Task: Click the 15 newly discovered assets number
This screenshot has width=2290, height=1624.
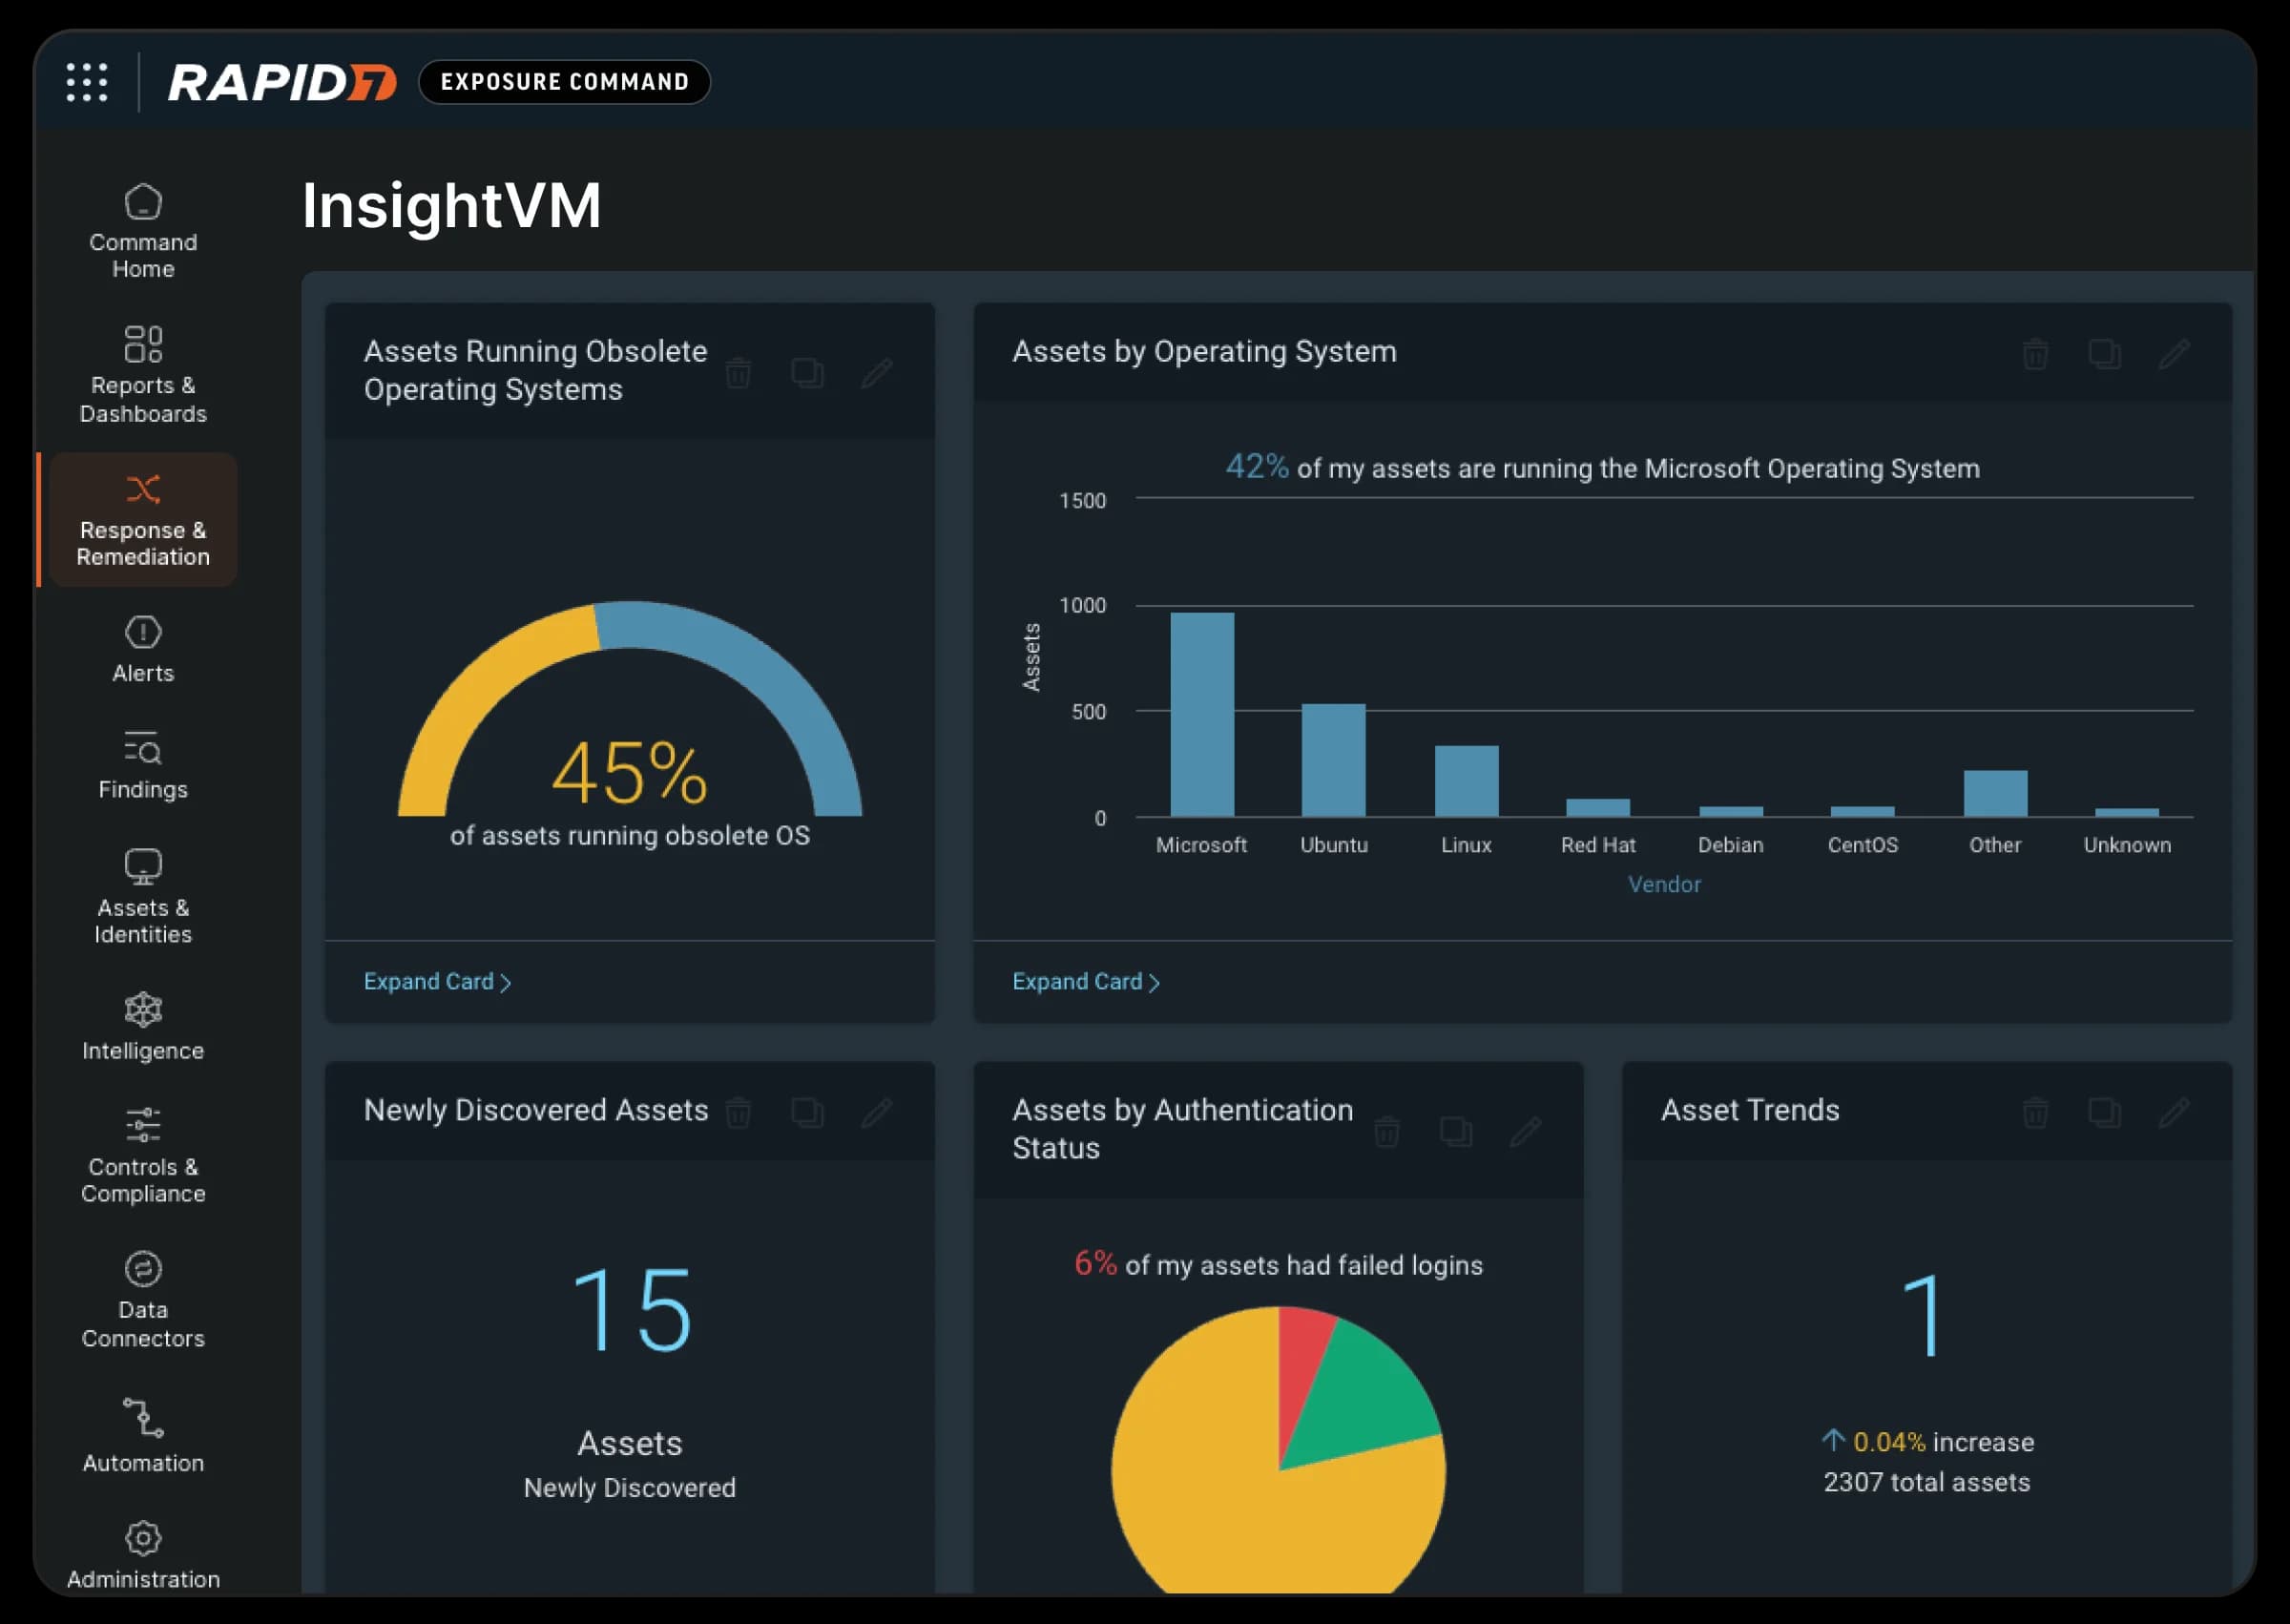Action: (630, 1309)
